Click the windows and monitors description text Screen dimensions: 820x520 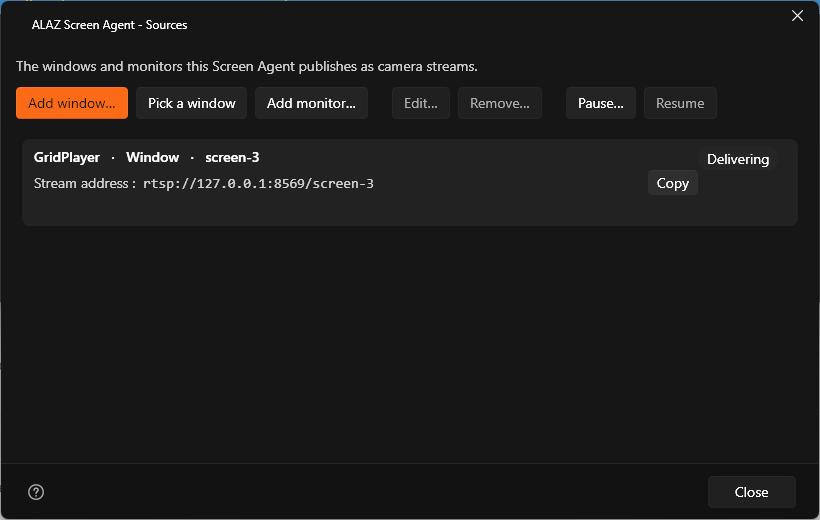tap(247, 66)
